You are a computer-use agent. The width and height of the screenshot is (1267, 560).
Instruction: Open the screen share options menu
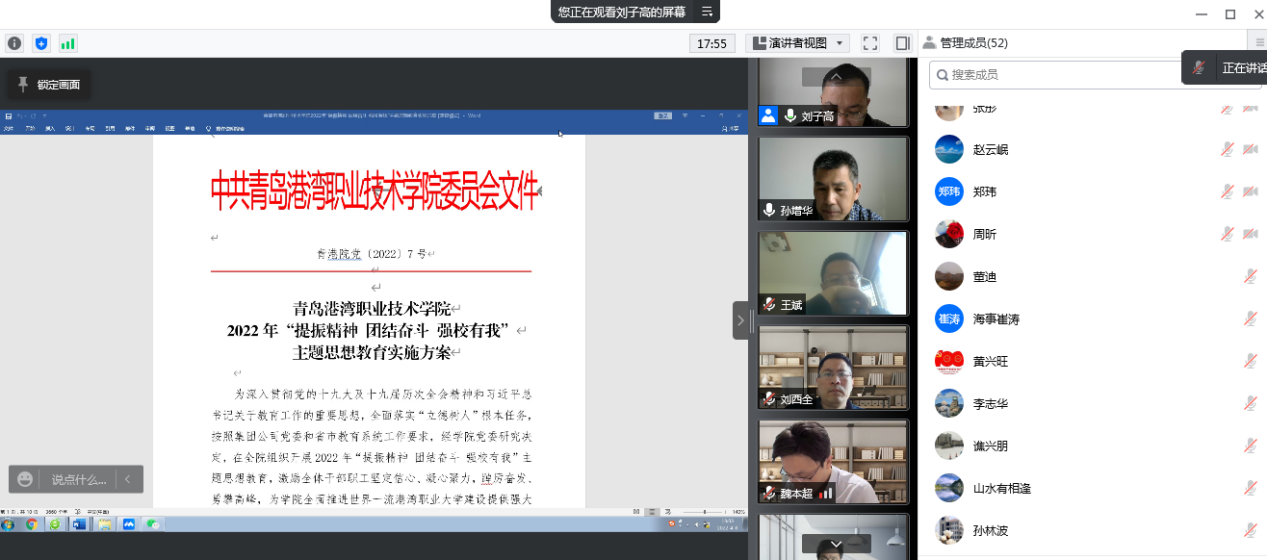coord(708,12)
